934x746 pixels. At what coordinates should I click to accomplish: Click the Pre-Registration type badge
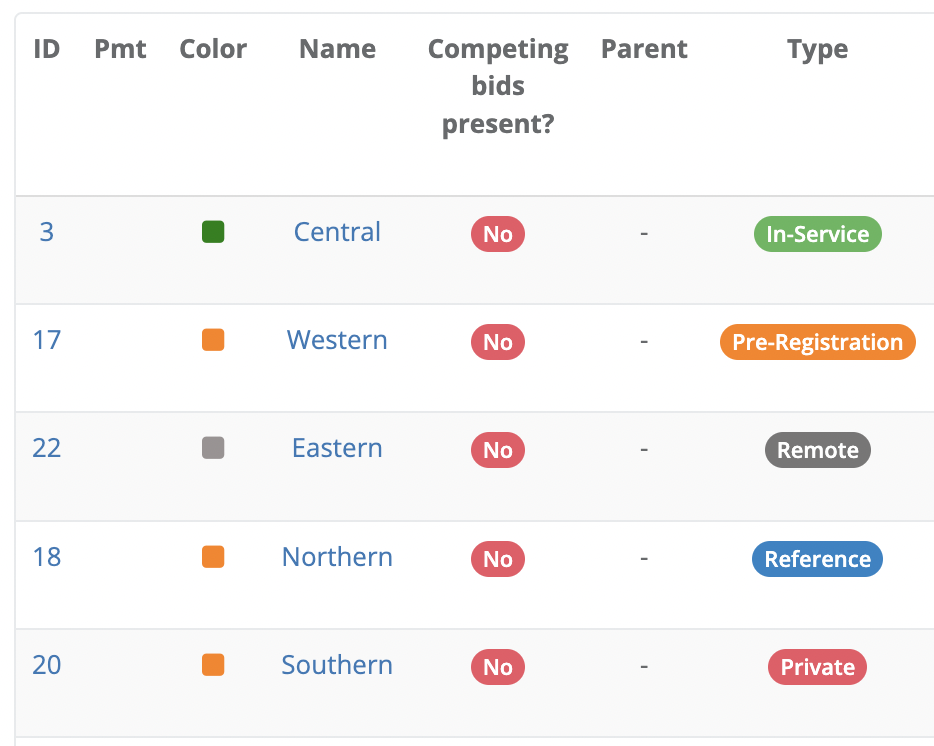point(817,342)
